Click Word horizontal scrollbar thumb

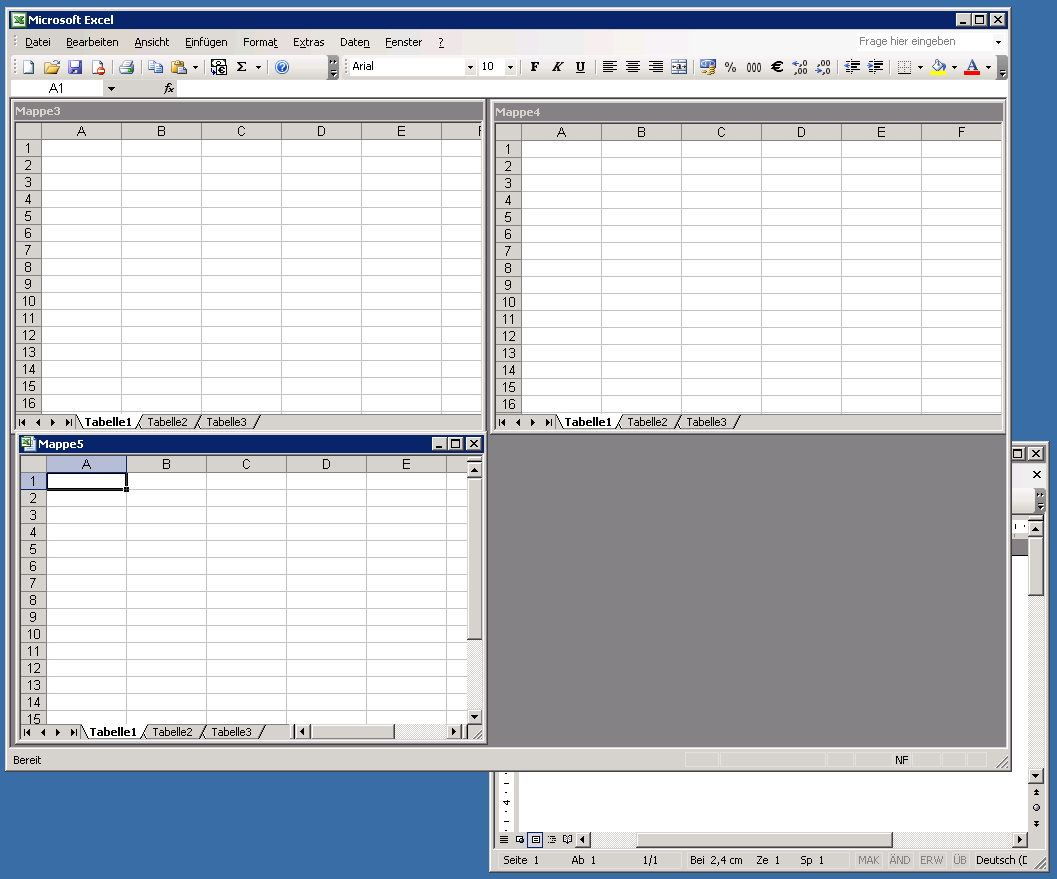764,839
